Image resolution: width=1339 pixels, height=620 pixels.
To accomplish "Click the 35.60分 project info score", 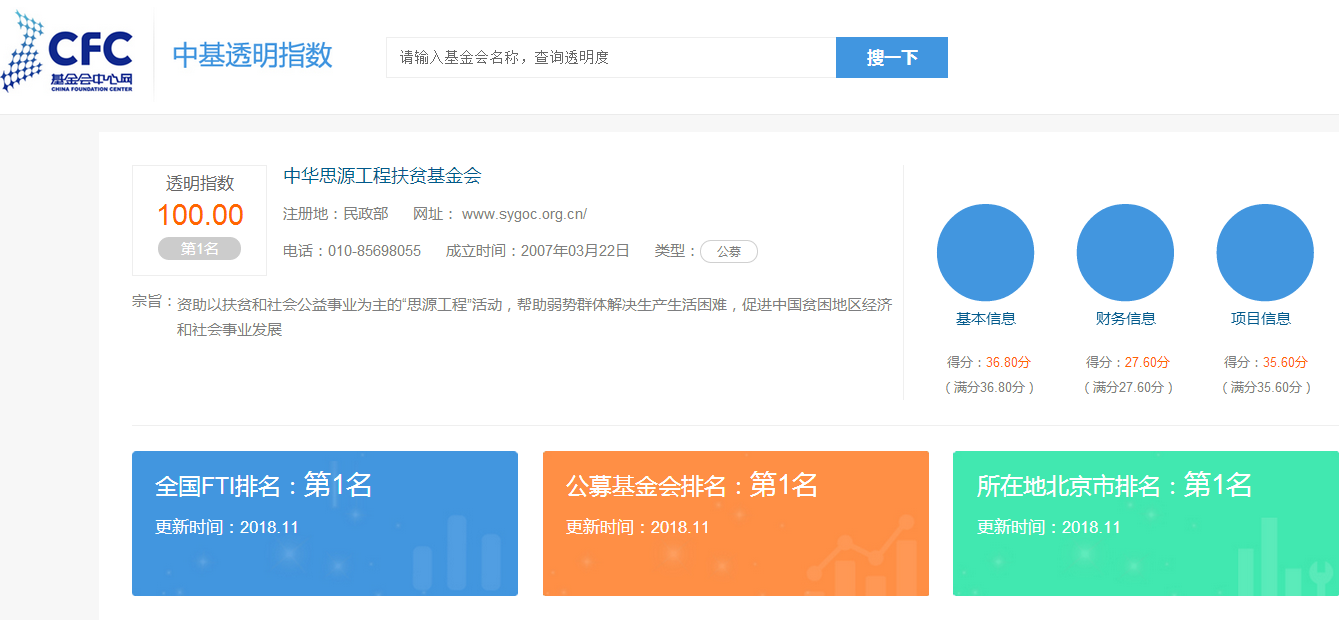I will coord(1285,363).
